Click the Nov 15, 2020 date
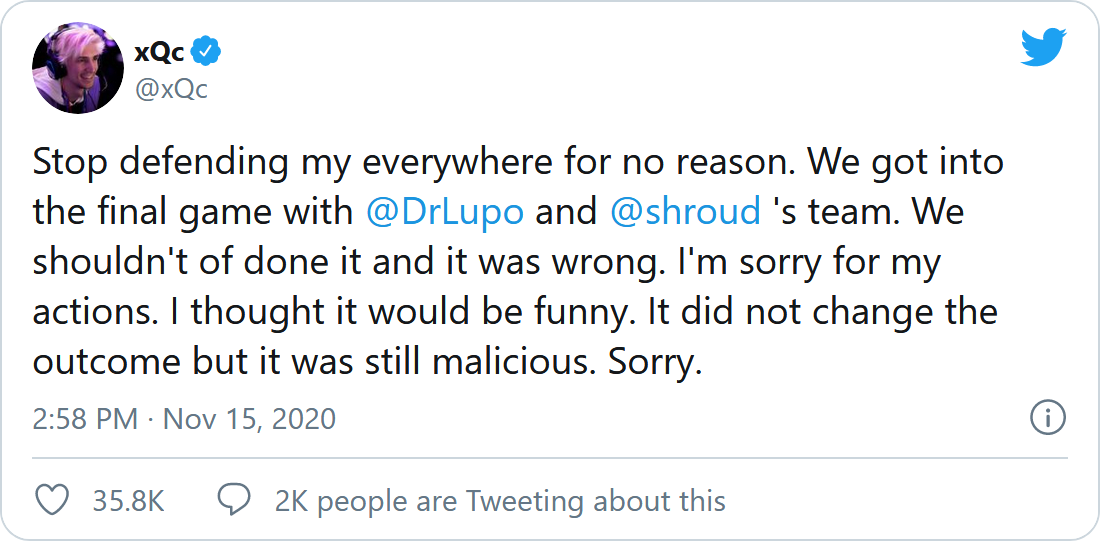 pos(249,418)
